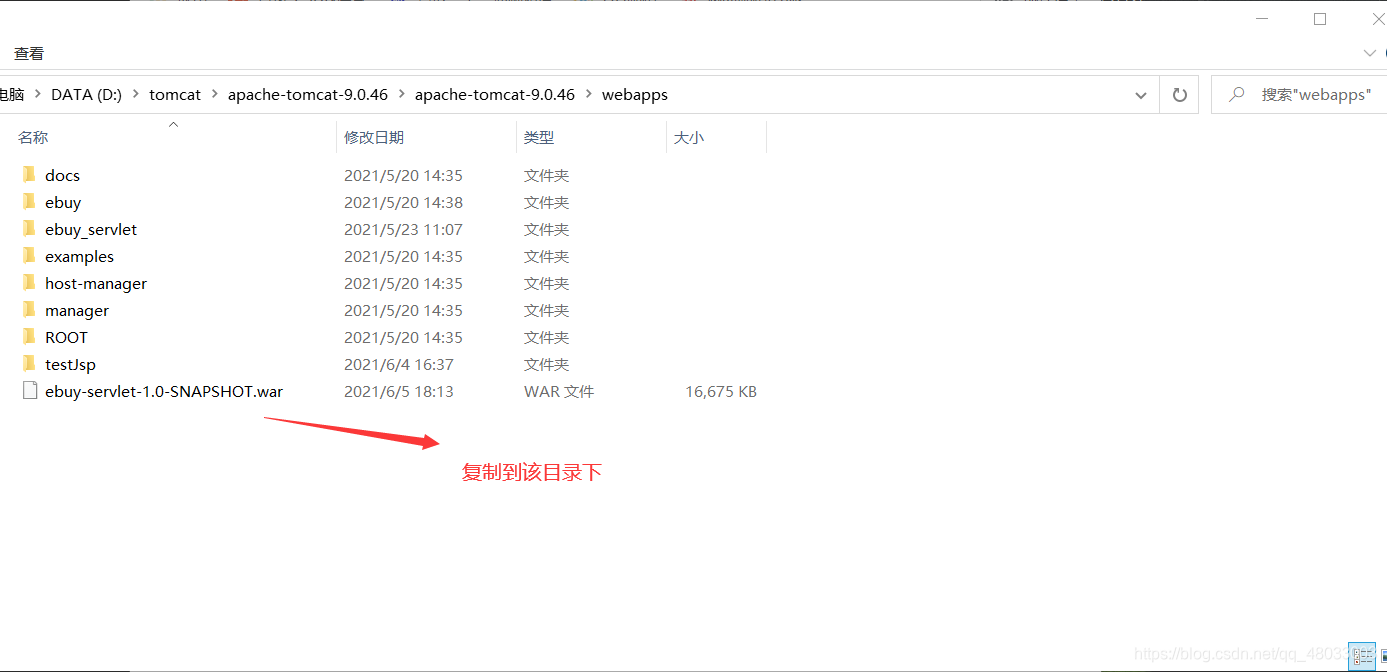Select ebuy-servlet-1.0-SNAPSHOT.war file name
The width and height of the screenshot is (1387, 672).
(164, 391)
